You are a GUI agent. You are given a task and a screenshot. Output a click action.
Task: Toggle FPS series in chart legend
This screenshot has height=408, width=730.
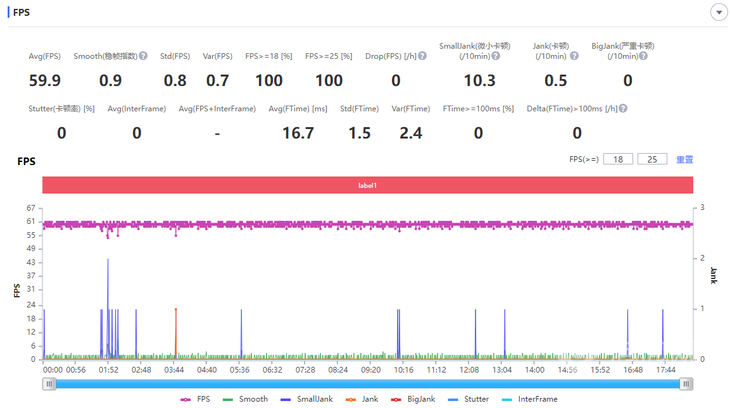(x=196, y=399)
